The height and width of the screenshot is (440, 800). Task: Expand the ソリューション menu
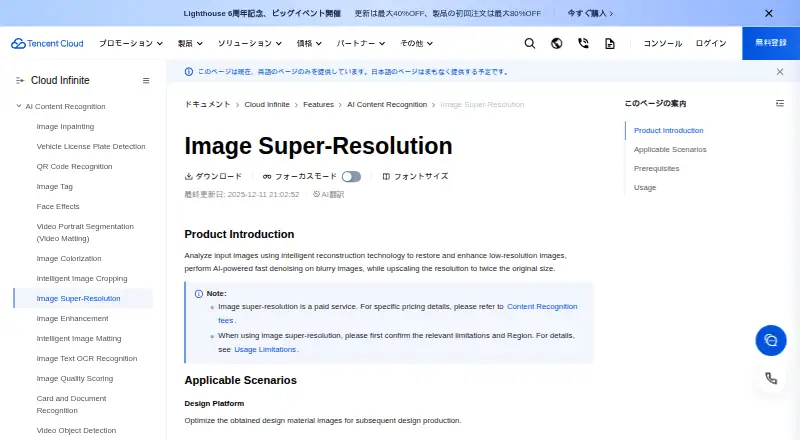249,43
